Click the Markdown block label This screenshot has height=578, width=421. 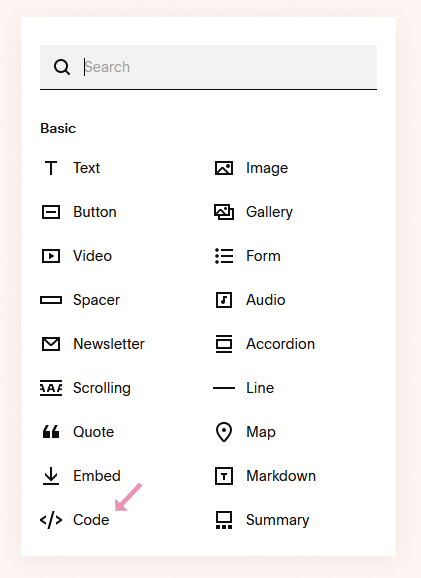tap(281, 476)
